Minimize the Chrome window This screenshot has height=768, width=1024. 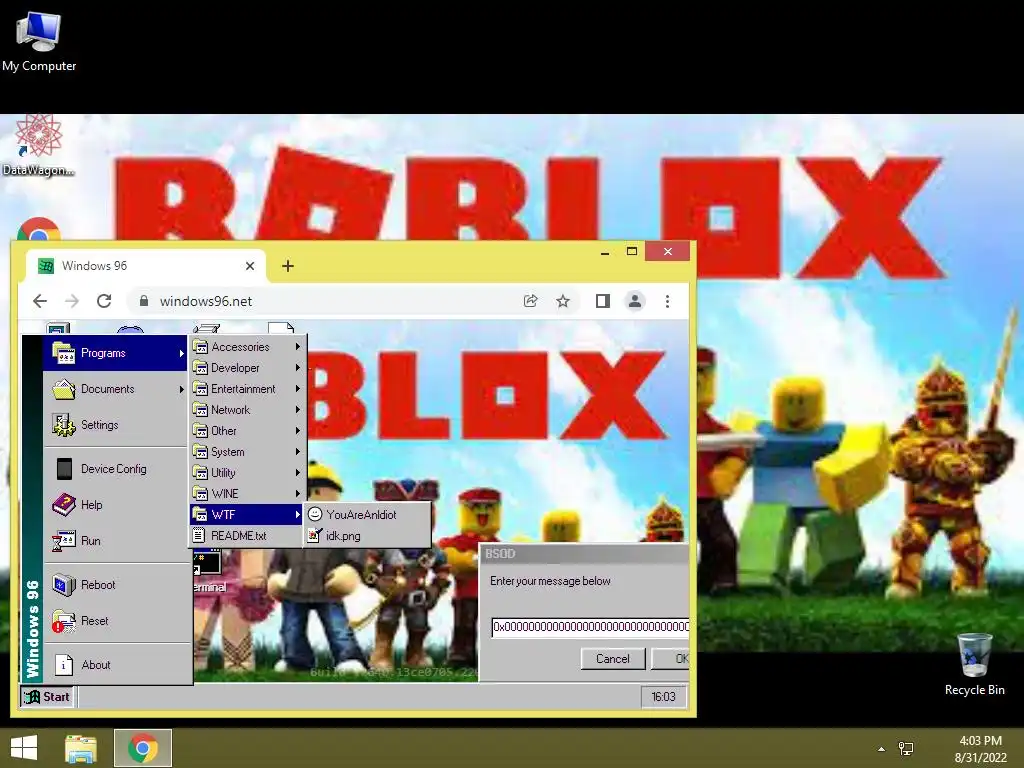[x=605, y=251]
